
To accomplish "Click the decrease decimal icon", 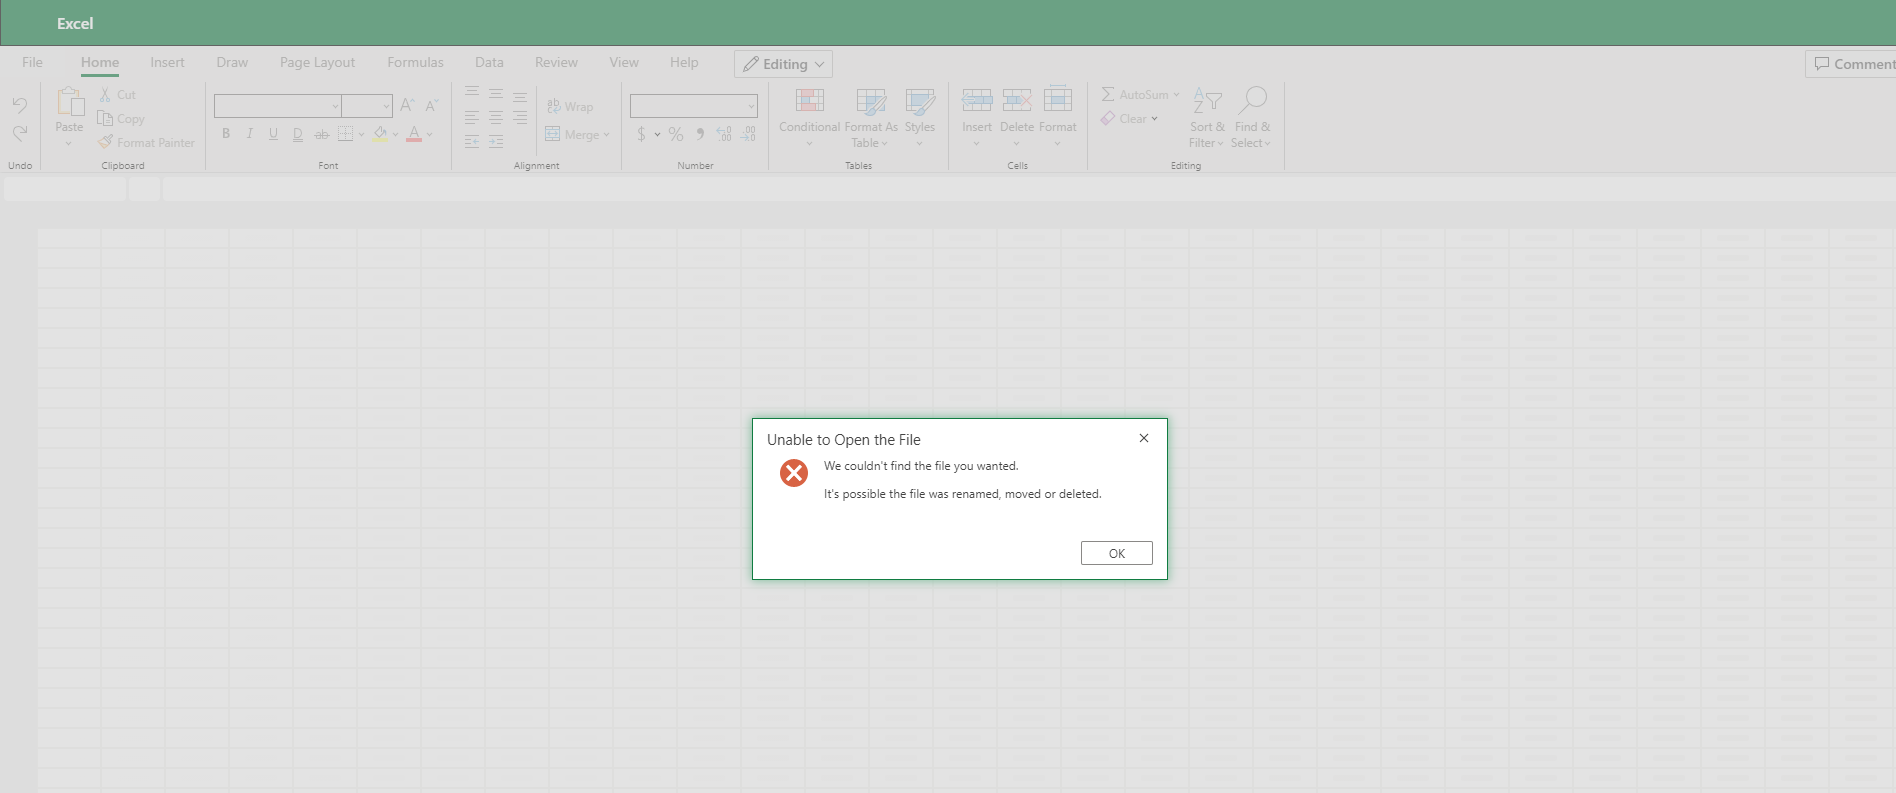I will coord(748,134).
